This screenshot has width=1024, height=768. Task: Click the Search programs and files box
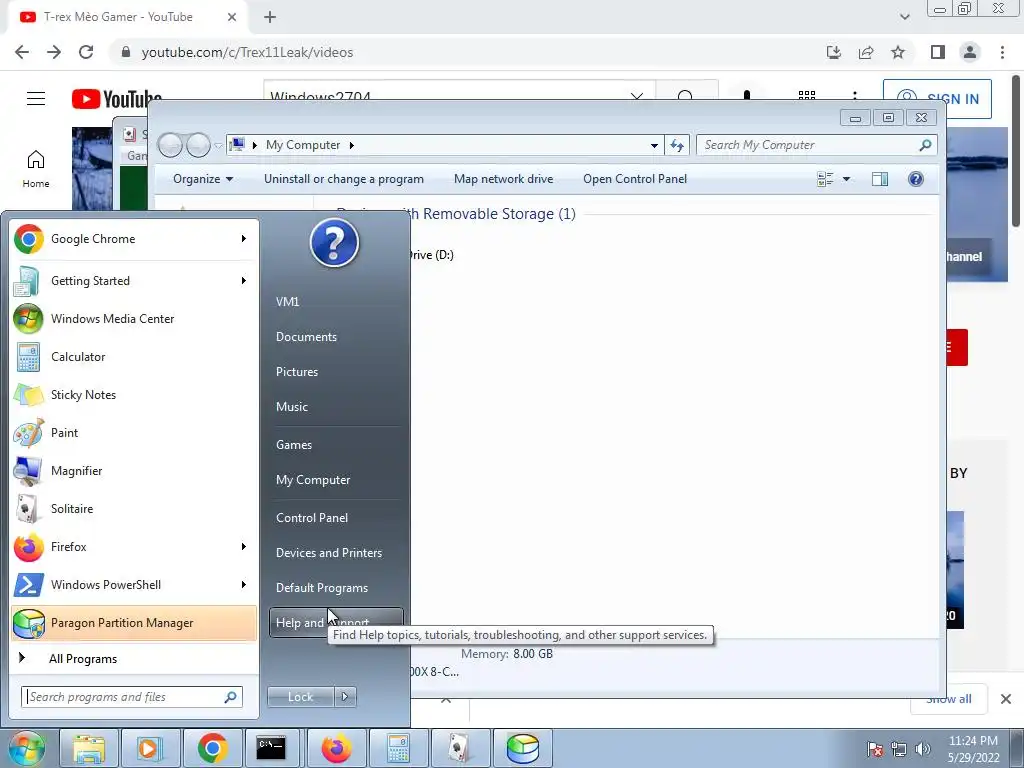pyautogui.click(x=132, y=697)
